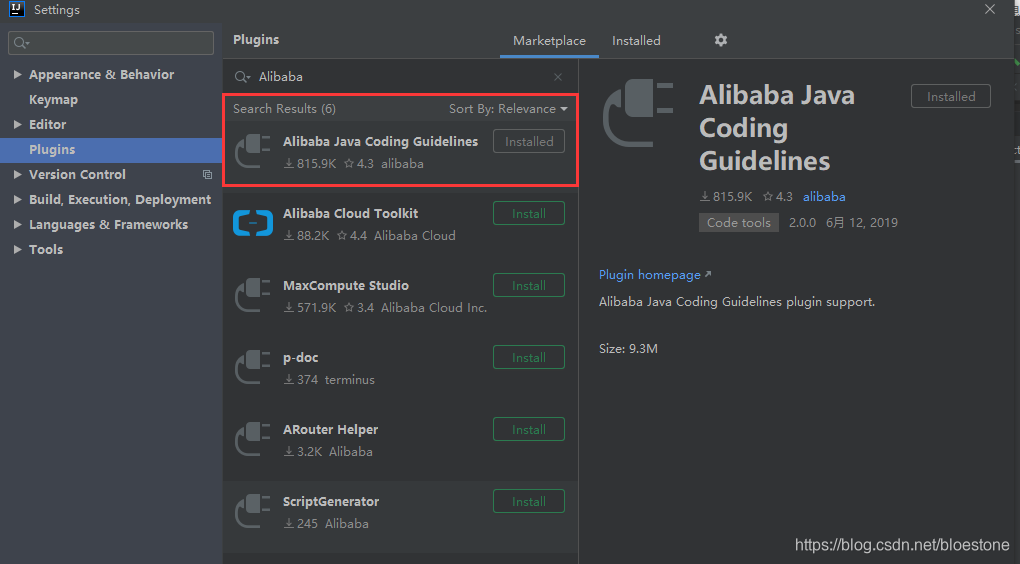
Task: Select Keymap in settings tree
Action: point(53,100)
